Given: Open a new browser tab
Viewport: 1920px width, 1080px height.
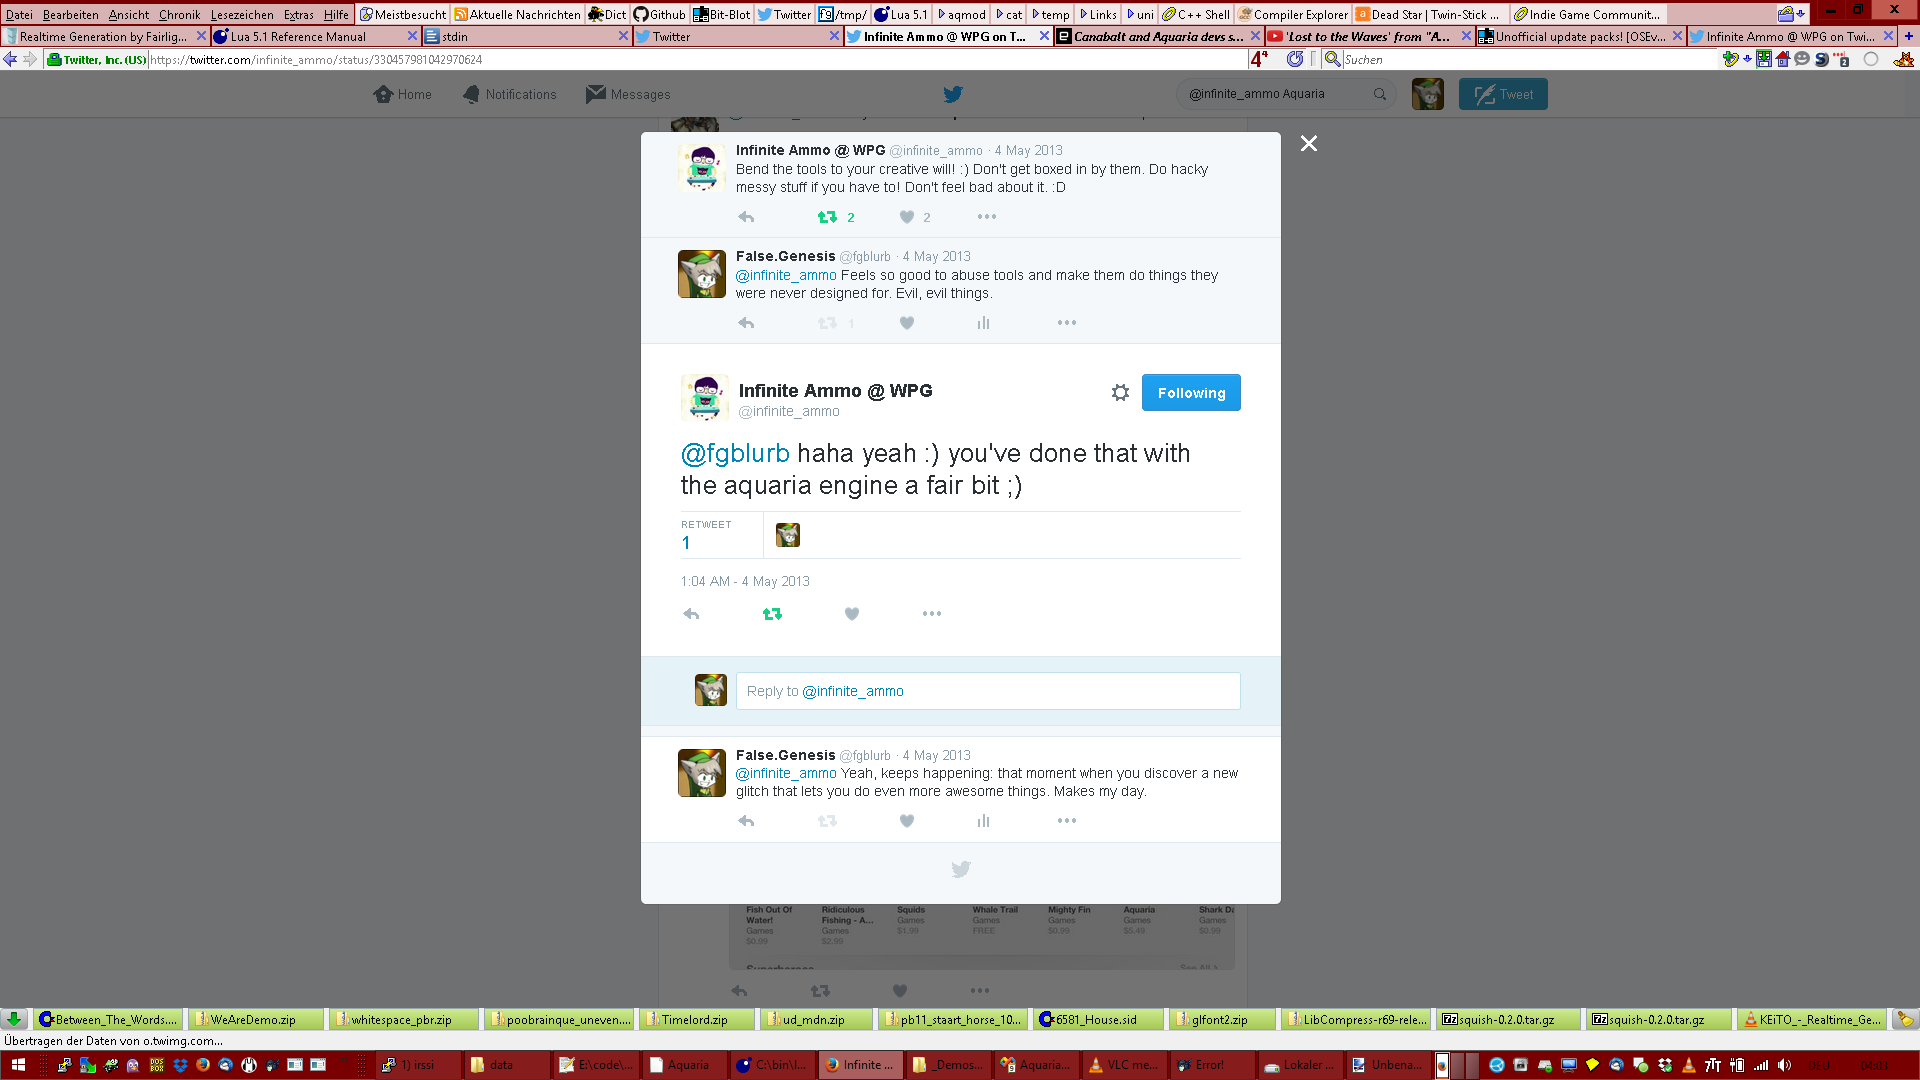Looking at the screenshot, I should (1908, 36).
